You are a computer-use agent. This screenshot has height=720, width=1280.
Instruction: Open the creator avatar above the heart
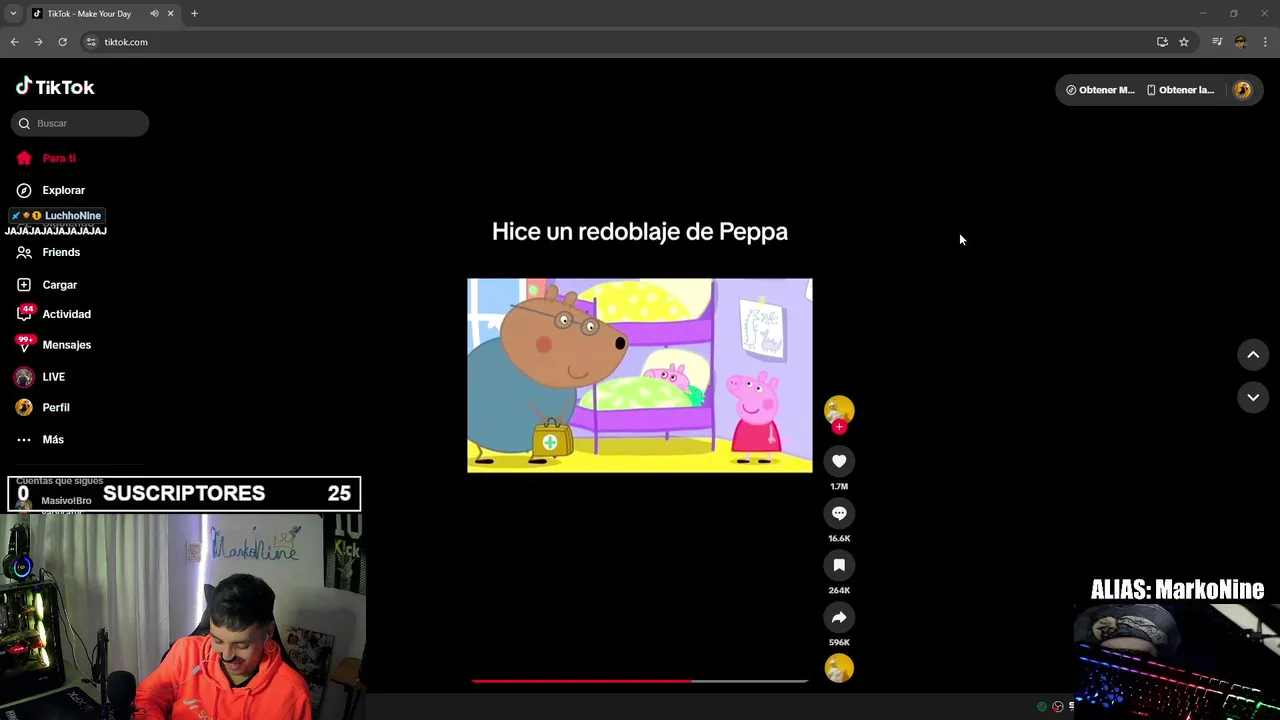click(x=839, y=410)
